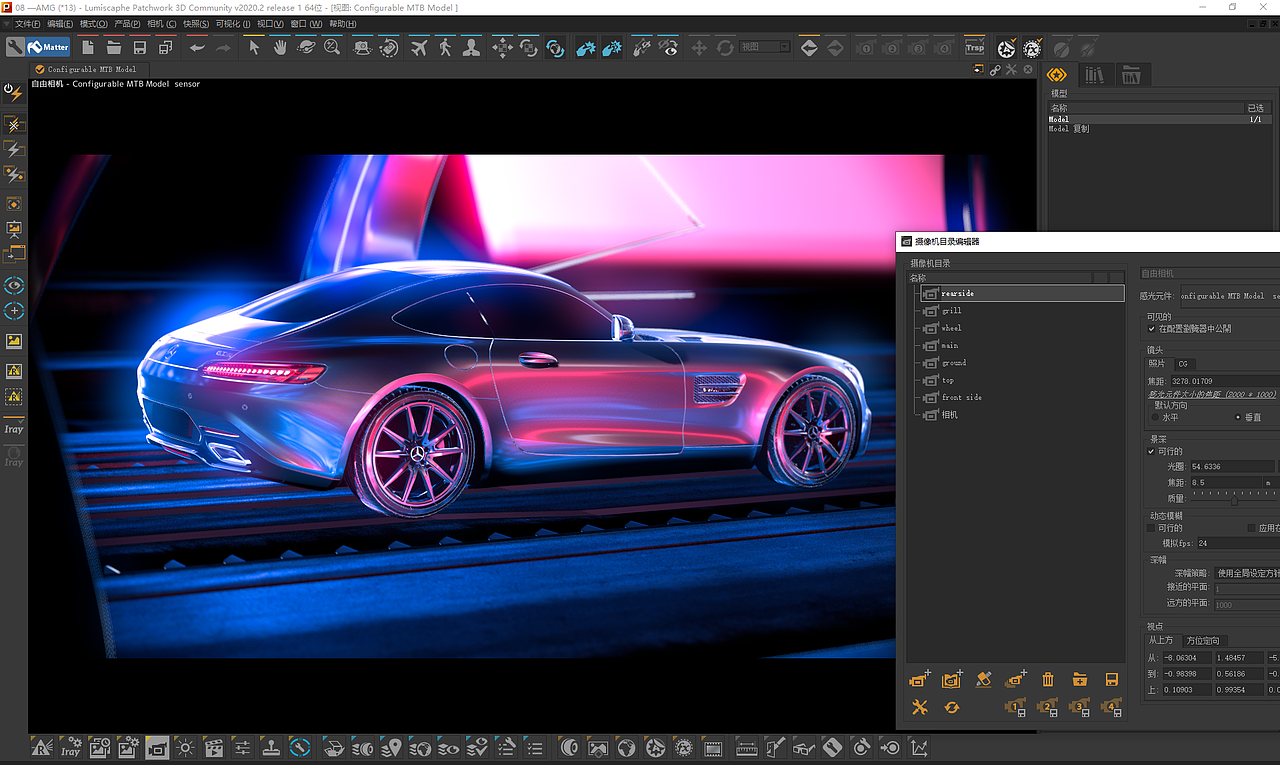Image resolution: width=1280 pixels, height=765 pixels.
Task: Open the library books panel tab
Action: coord(1095,75)
